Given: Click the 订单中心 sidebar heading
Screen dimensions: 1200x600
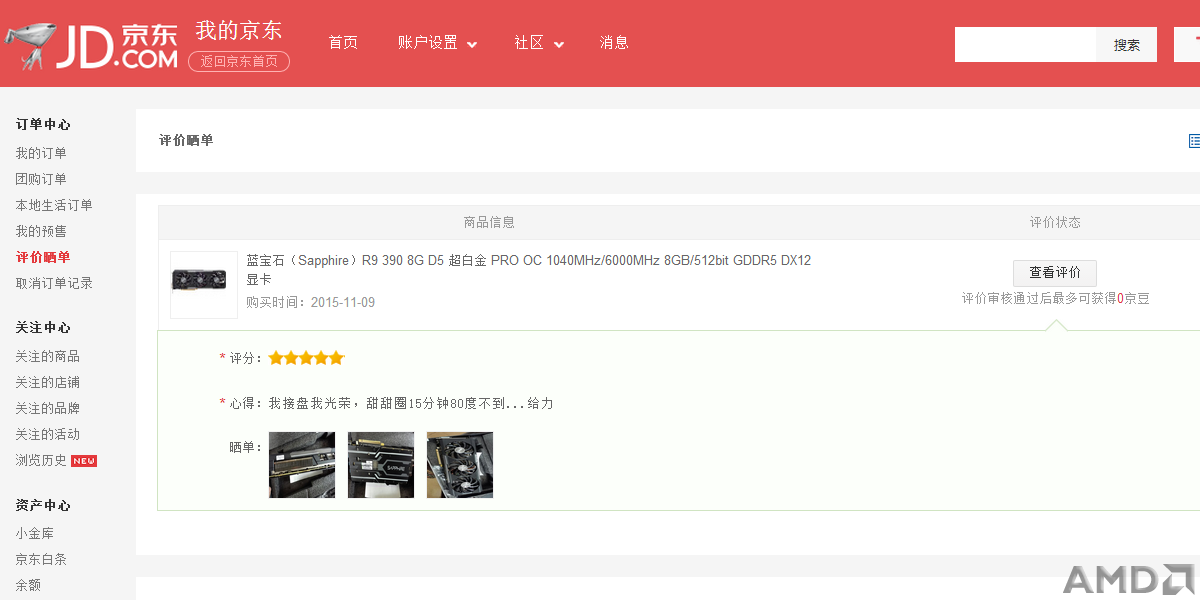Looking at the screenshot, I should (43, 124).
